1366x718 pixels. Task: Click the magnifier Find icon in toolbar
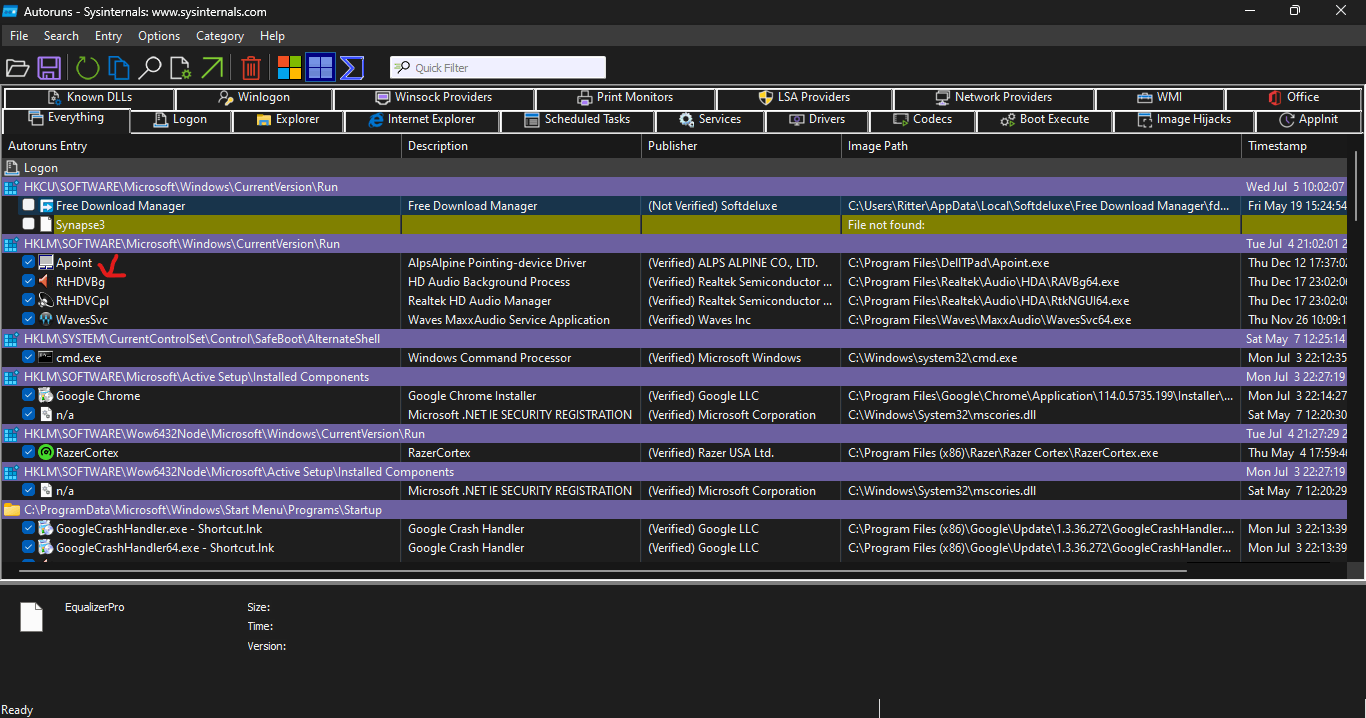click(x=150, y=68)
